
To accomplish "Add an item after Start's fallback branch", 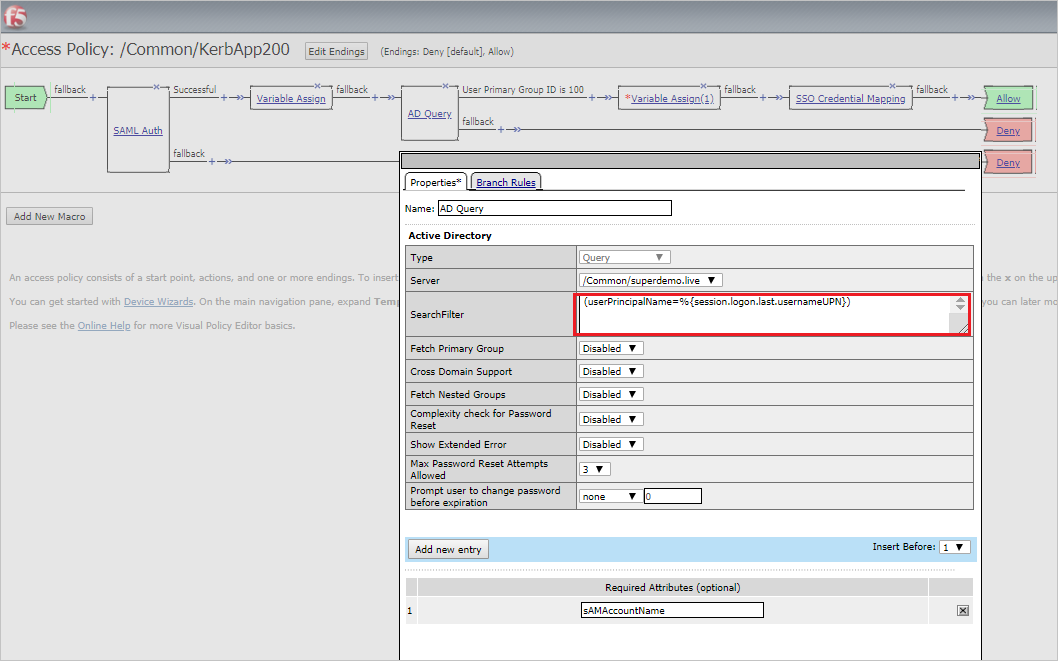I will click(x=93, y=97).
